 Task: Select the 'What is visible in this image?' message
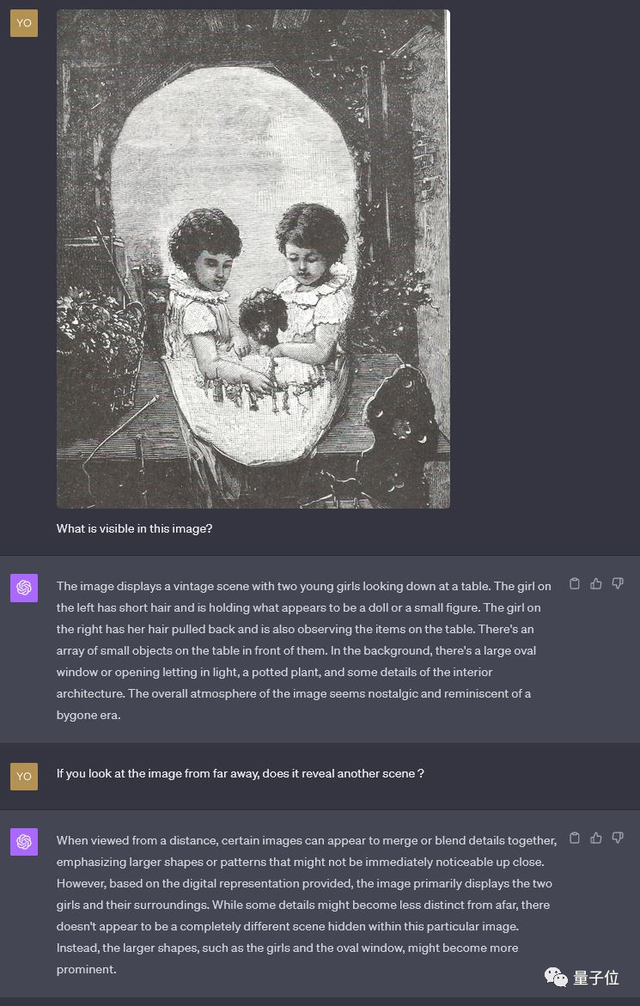(x=135, y=529)
